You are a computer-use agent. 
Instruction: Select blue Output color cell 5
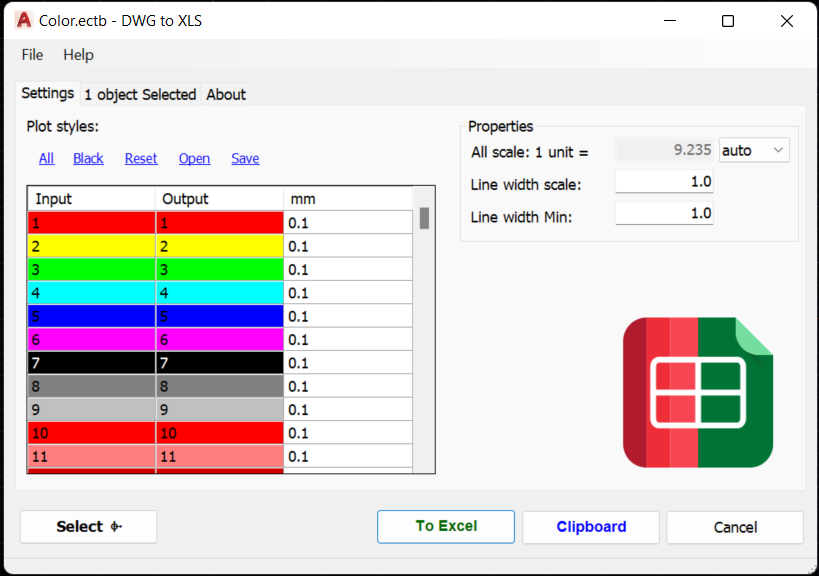[x=220, y=316]
